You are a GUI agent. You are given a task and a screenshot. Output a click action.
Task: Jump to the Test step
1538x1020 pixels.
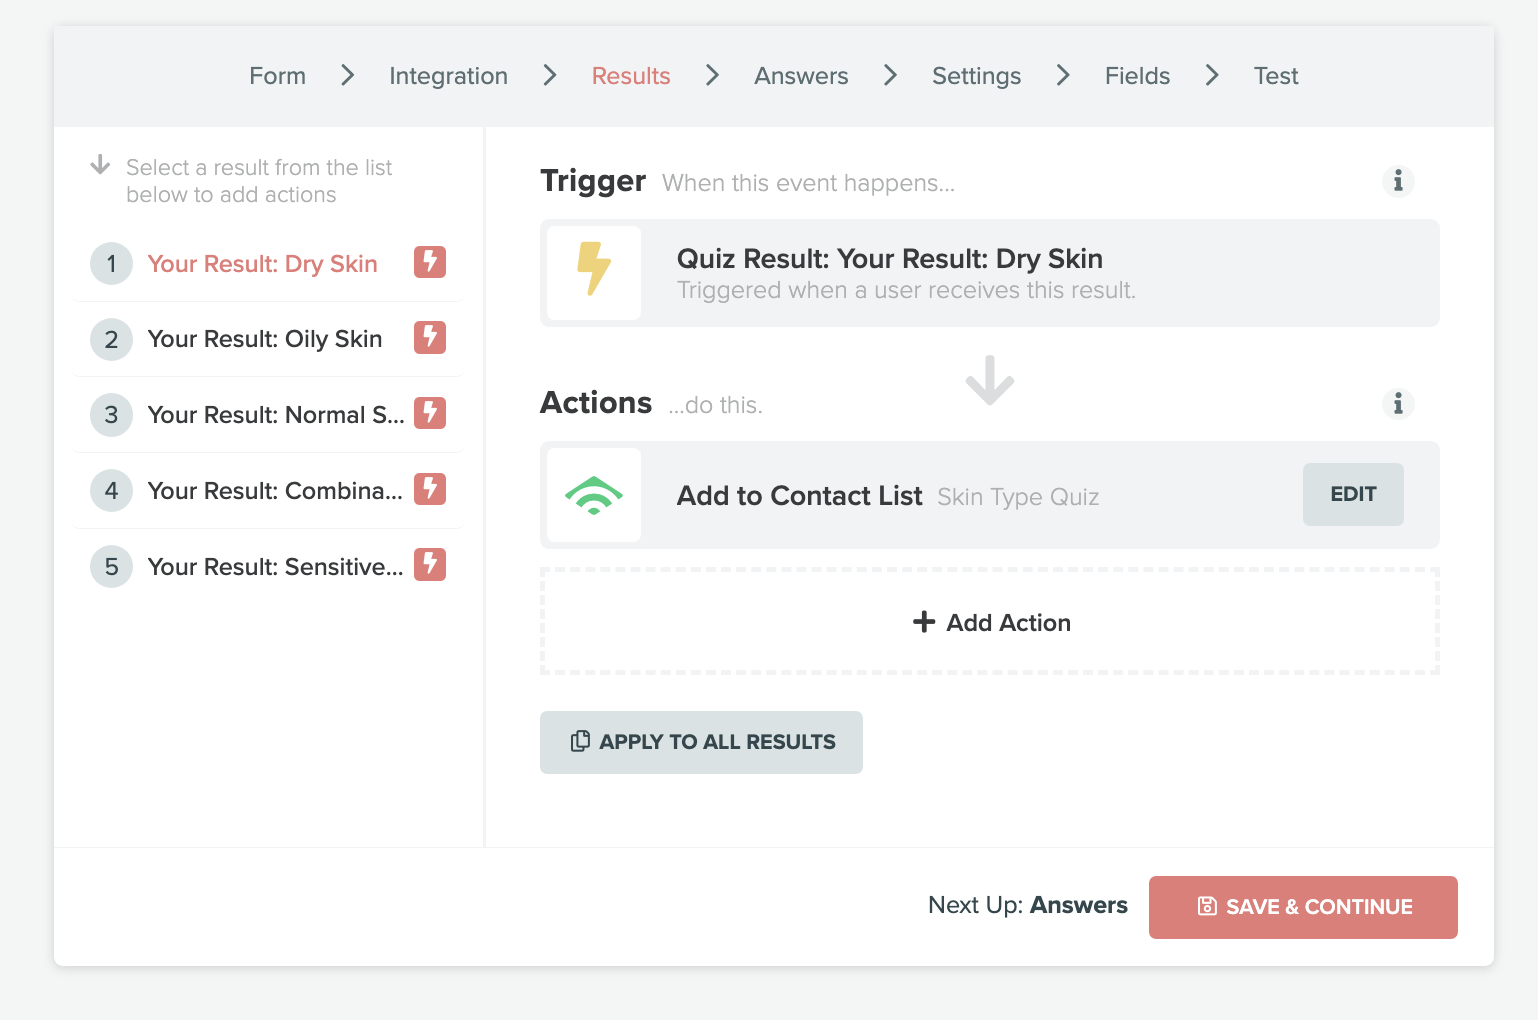point(1276,76)
